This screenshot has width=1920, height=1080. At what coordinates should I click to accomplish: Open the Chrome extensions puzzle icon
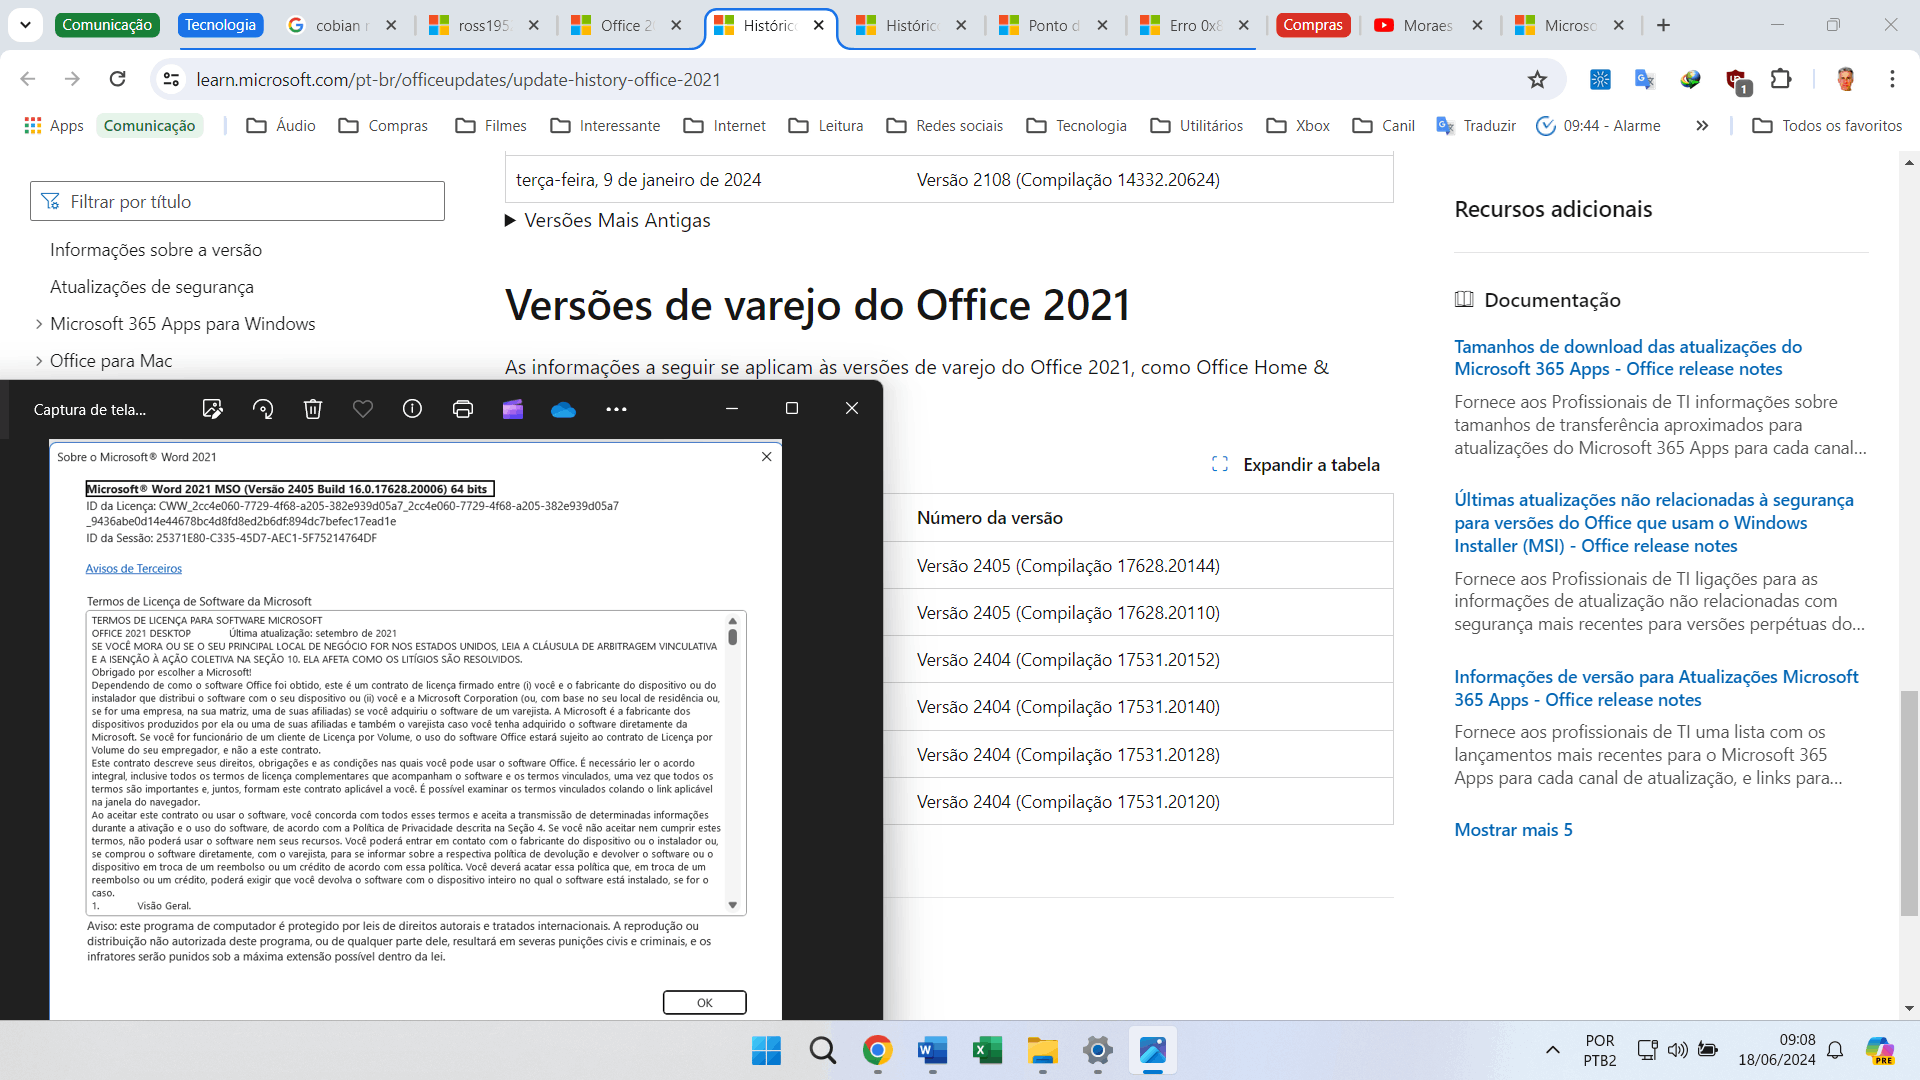[1781, 79]
